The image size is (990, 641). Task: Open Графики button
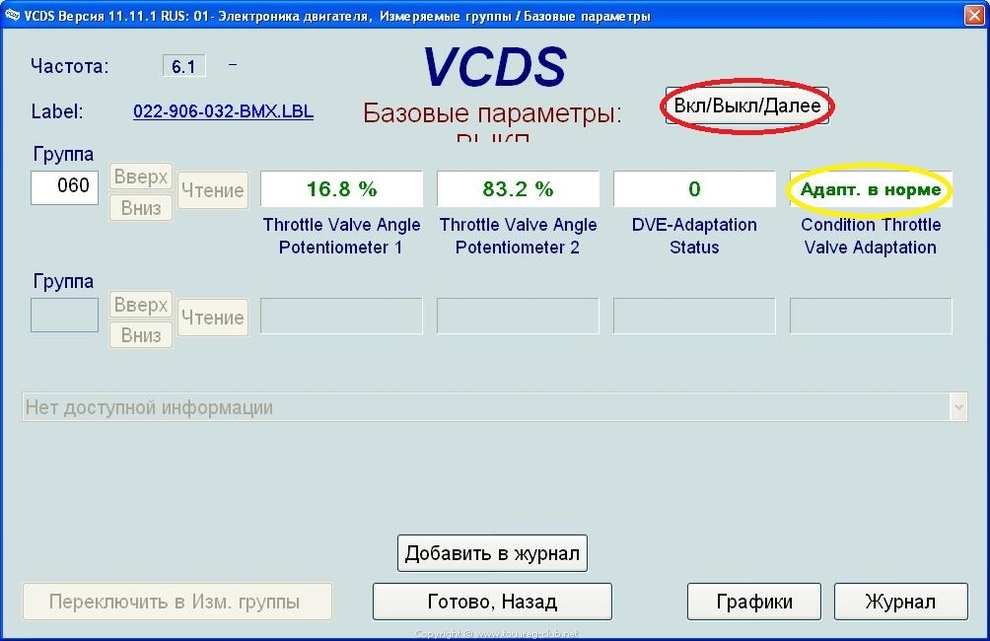754,601
